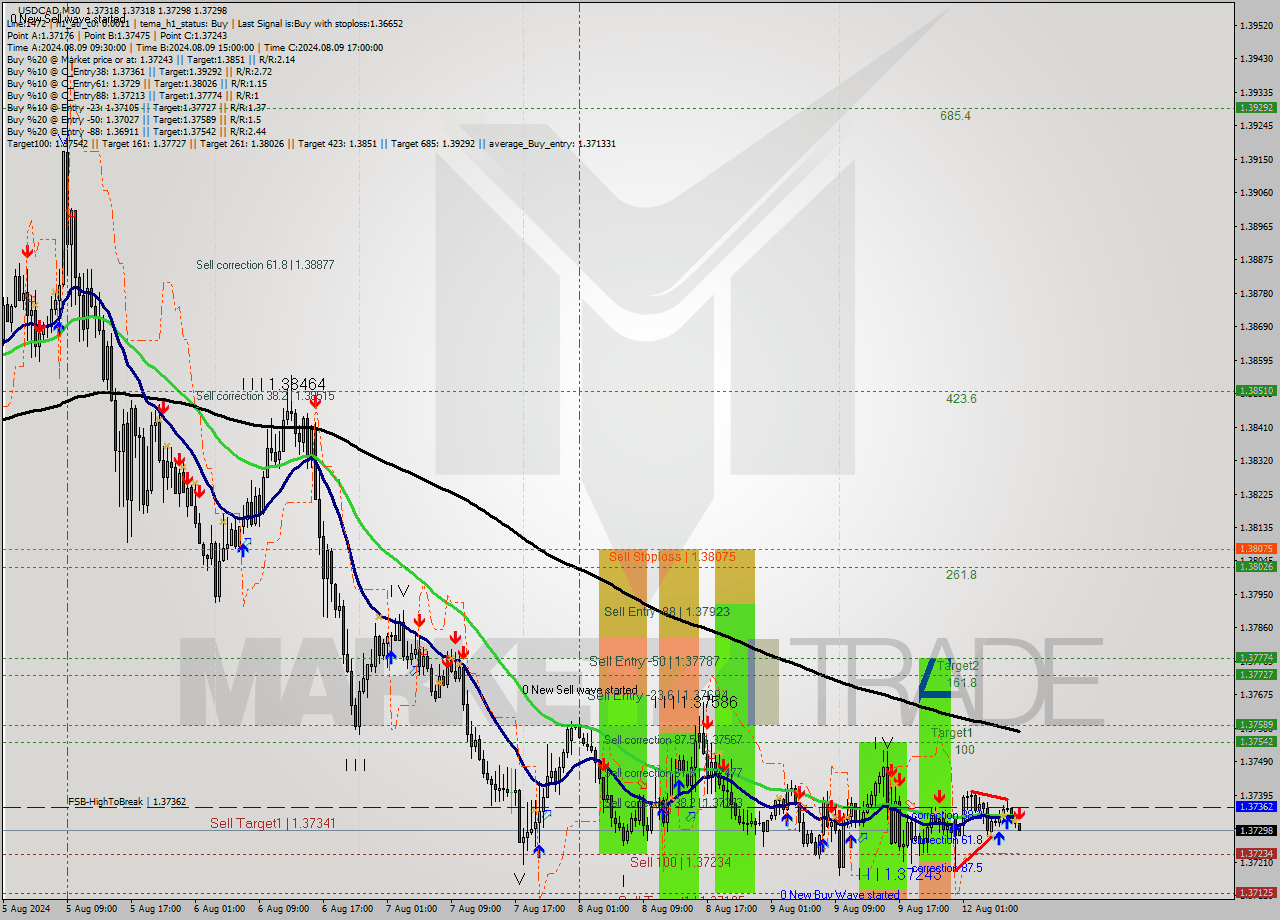This screenshot has width=1280, height=920.
Task: Click the 1.39060 price scale label
Action: (1255, 192)
